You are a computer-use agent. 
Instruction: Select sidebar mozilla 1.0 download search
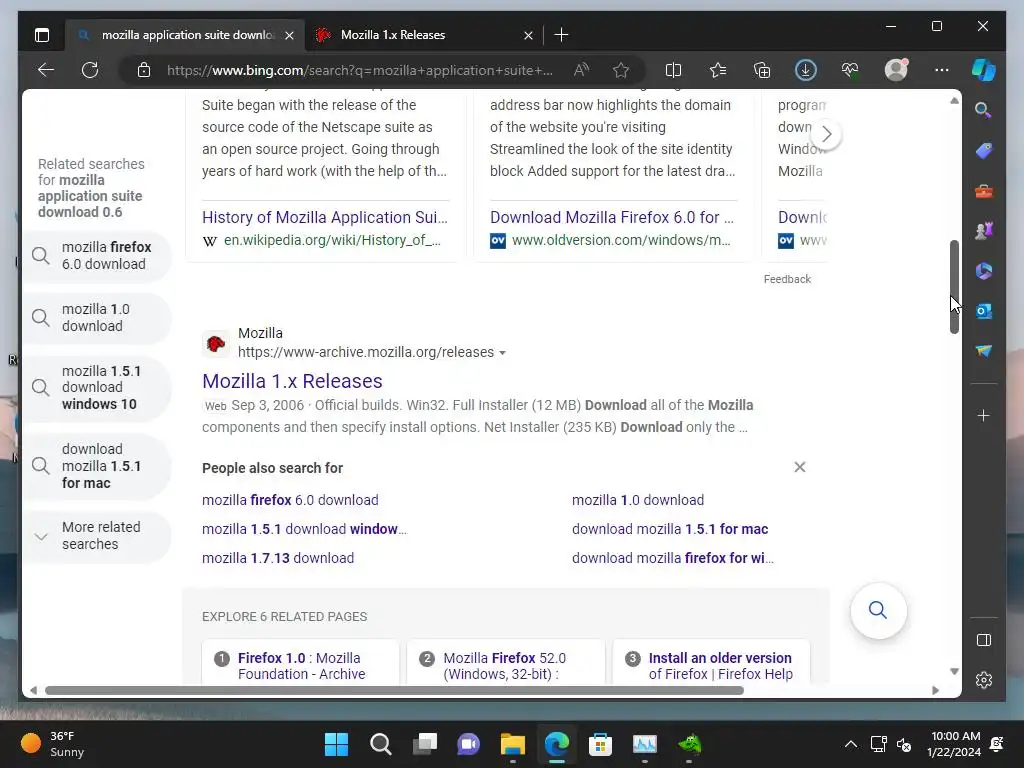97,318
